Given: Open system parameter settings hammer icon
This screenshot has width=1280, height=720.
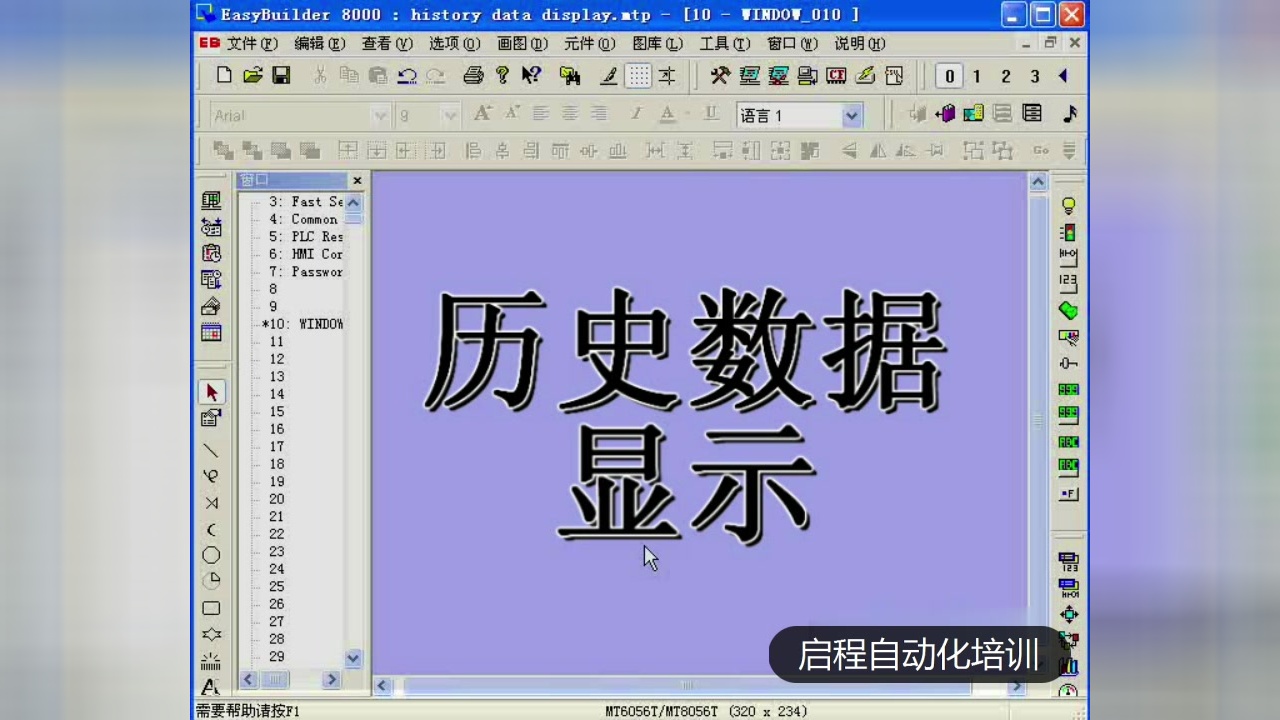Looking at the screenshot, I should pos(720,75).
